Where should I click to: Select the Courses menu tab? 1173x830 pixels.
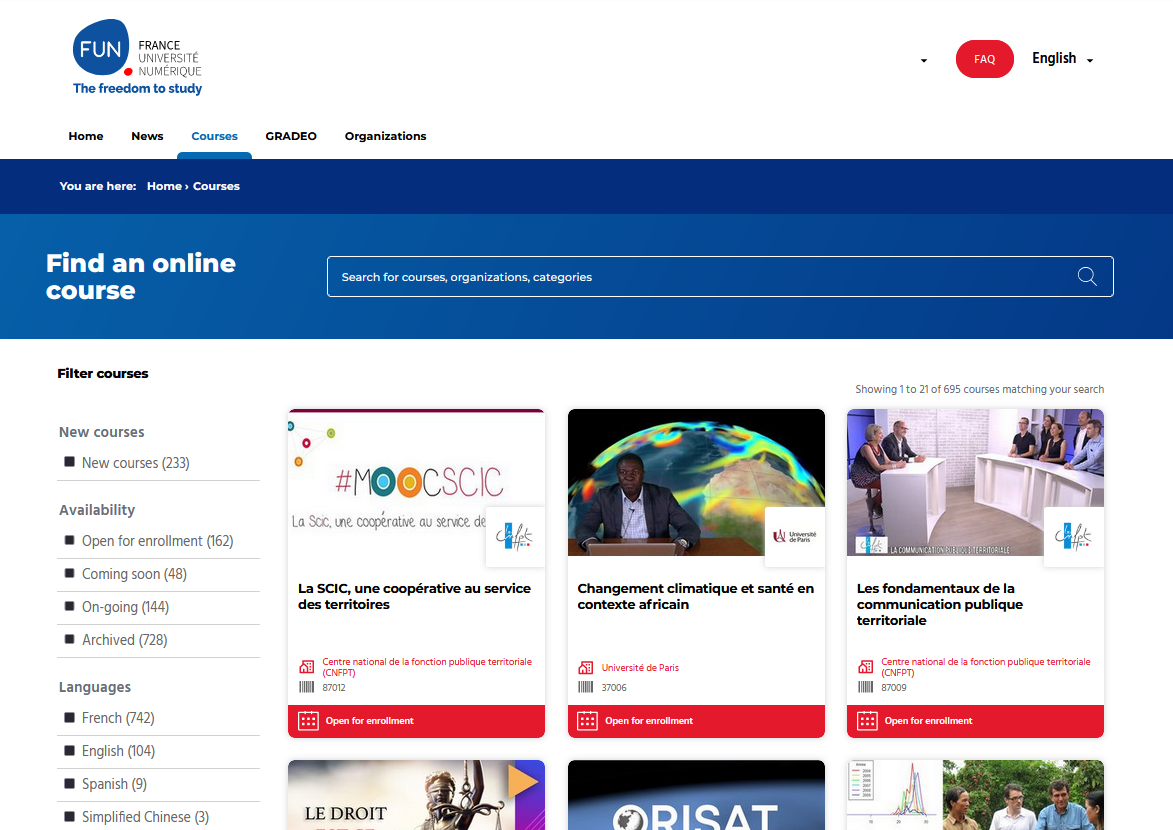click(215, 136)
